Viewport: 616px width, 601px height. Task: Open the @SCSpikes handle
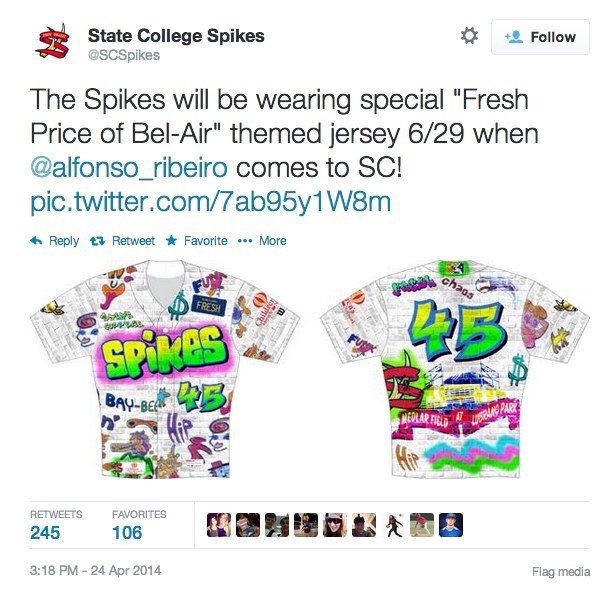(124, 55)
